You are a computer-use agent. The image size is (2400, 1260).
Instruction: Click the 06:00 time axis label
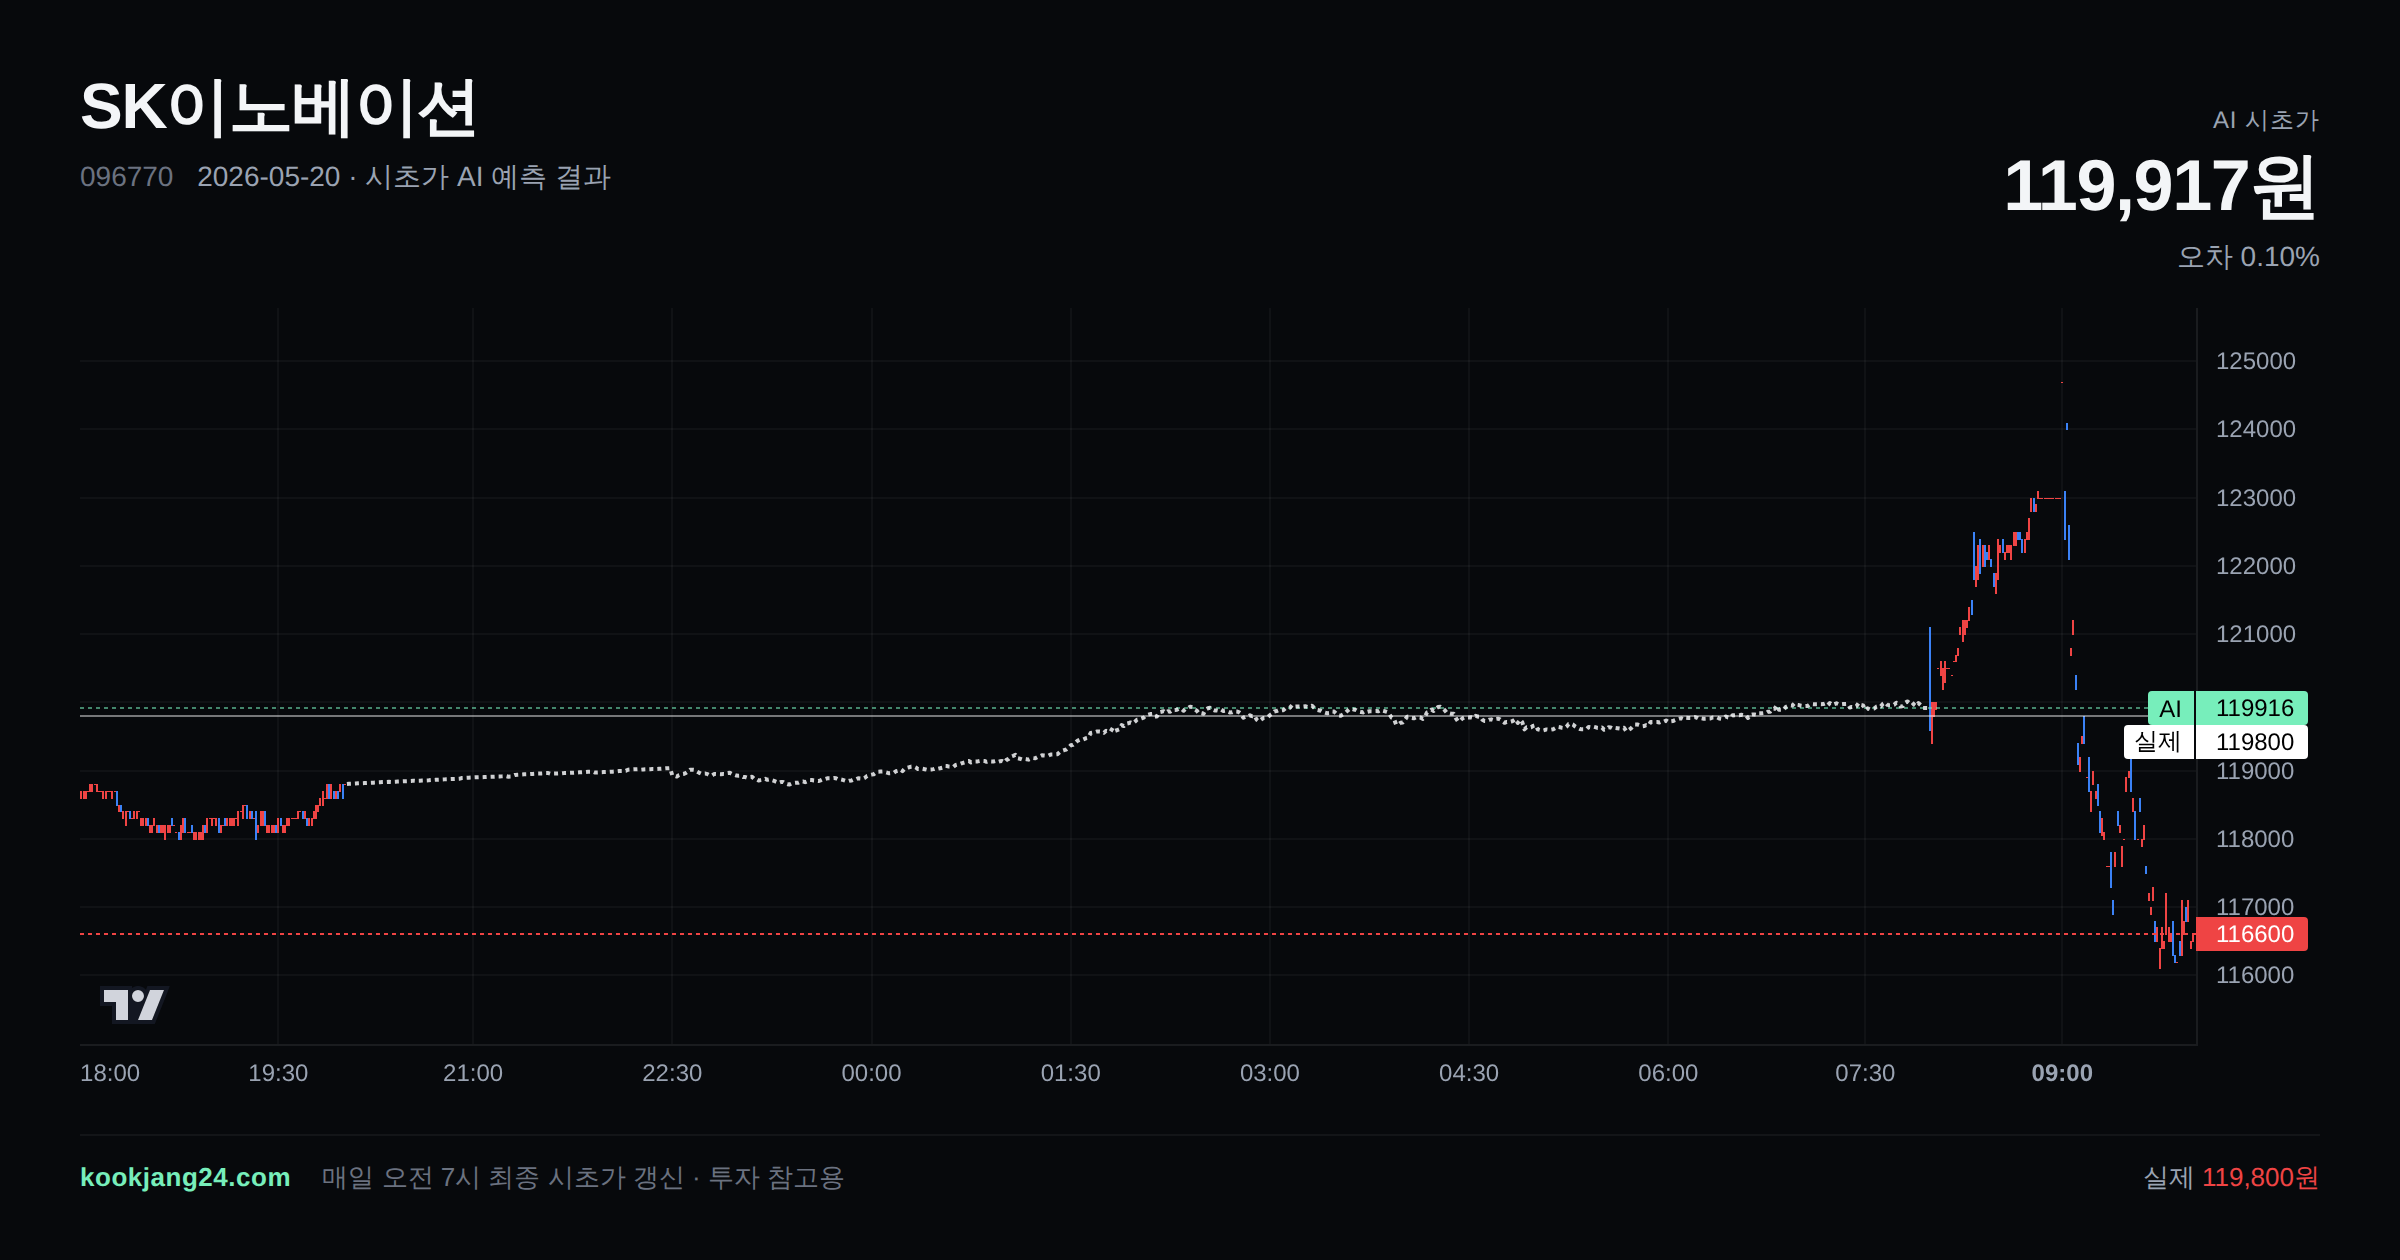1668,1073
